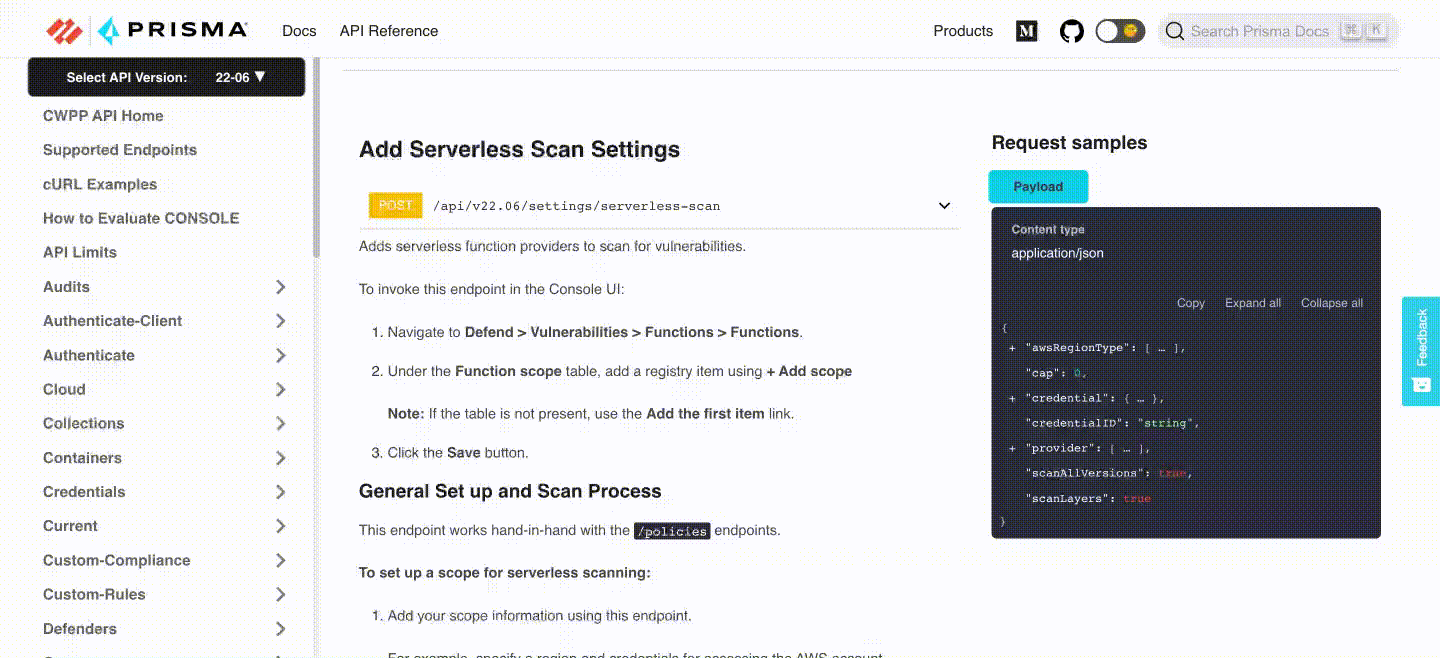Open the Medium blog icon
Screen dimensions: 1440x658
coord(1027,31)
